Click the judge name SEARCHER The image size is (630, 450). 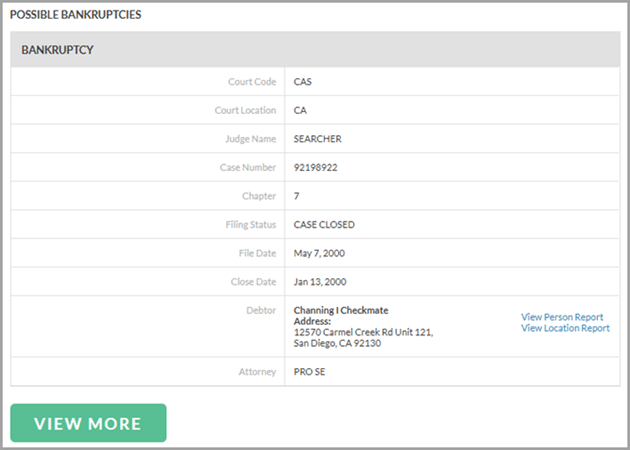318,139
